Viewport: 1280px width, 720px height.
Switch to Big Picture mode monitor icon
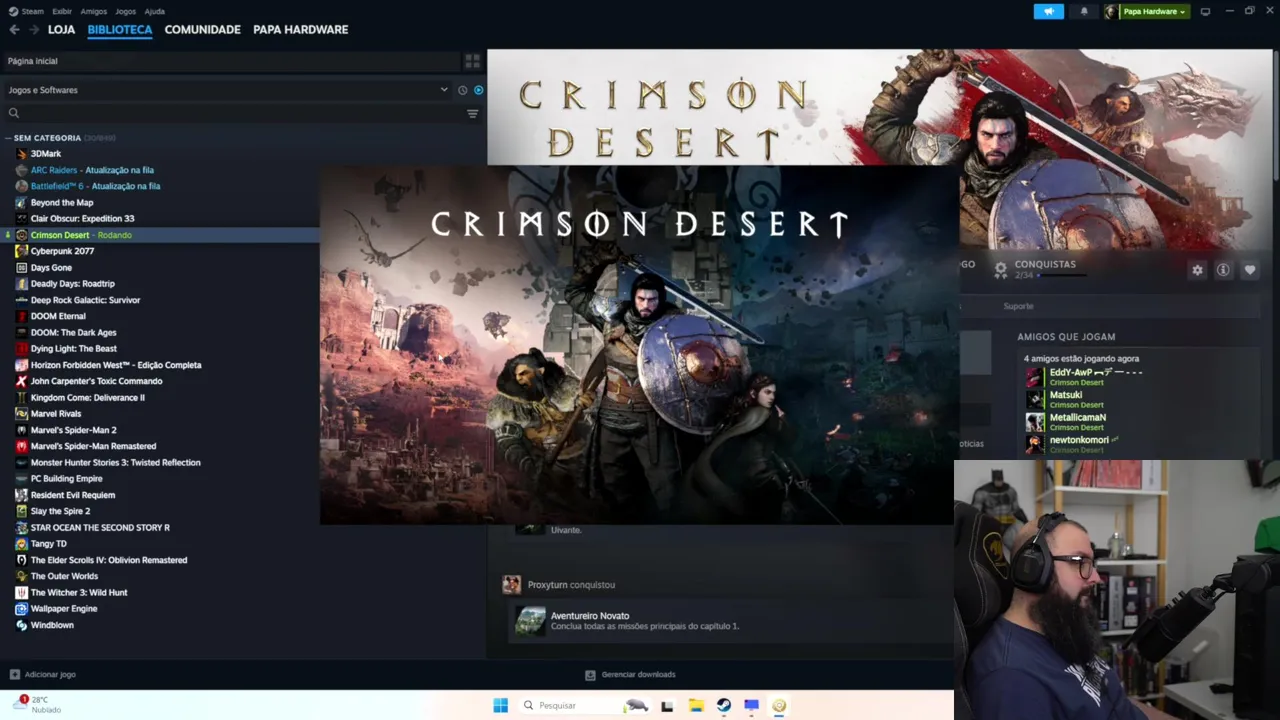[1205, 11]
